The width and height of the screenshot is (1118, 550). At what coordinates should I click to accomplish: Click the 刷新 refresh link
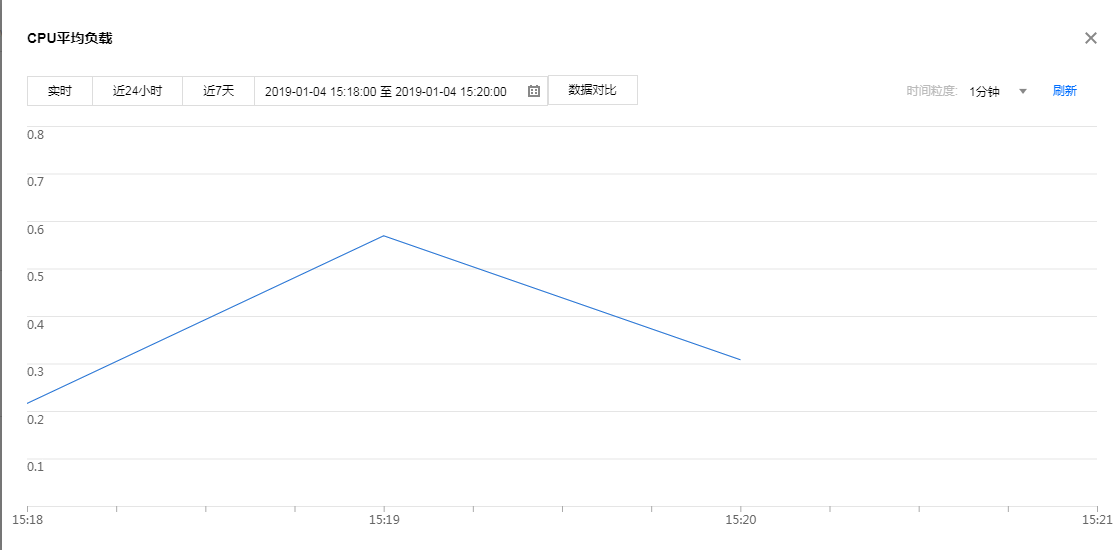[1064, 91]
